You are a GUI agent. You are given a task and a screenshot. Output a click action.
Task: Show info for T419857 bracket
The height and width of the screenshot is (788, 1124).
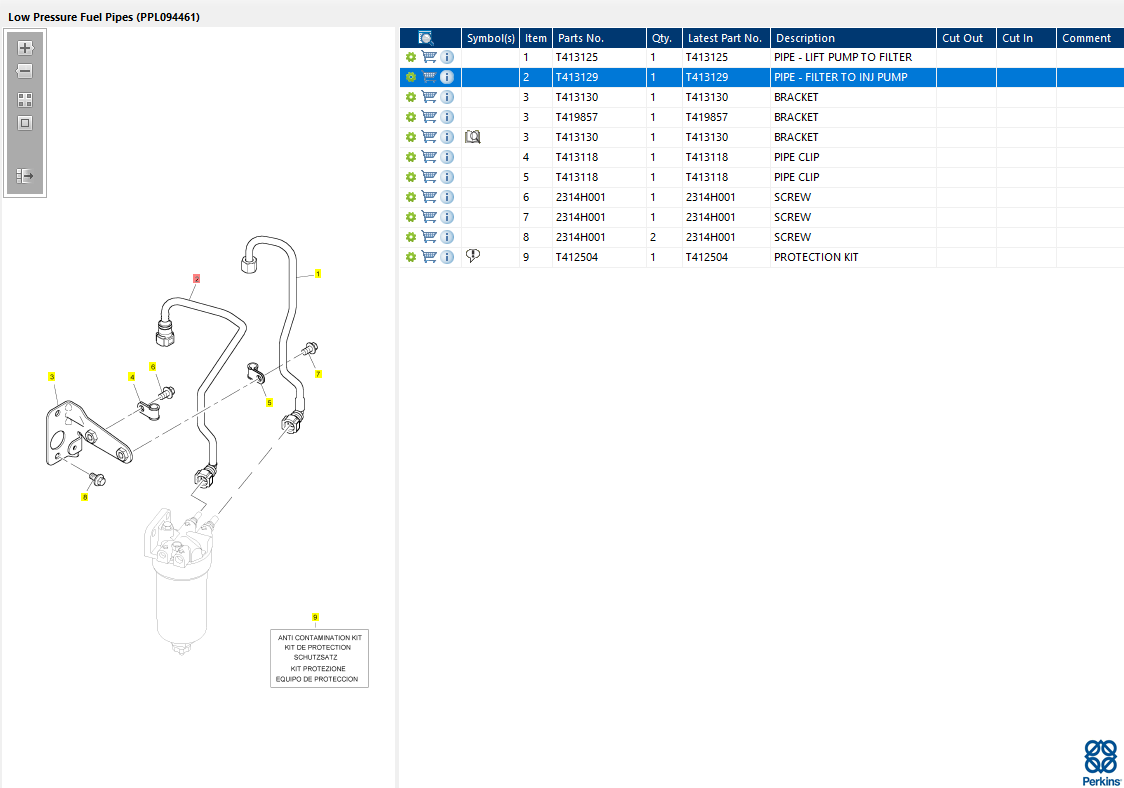pos(447,117)
